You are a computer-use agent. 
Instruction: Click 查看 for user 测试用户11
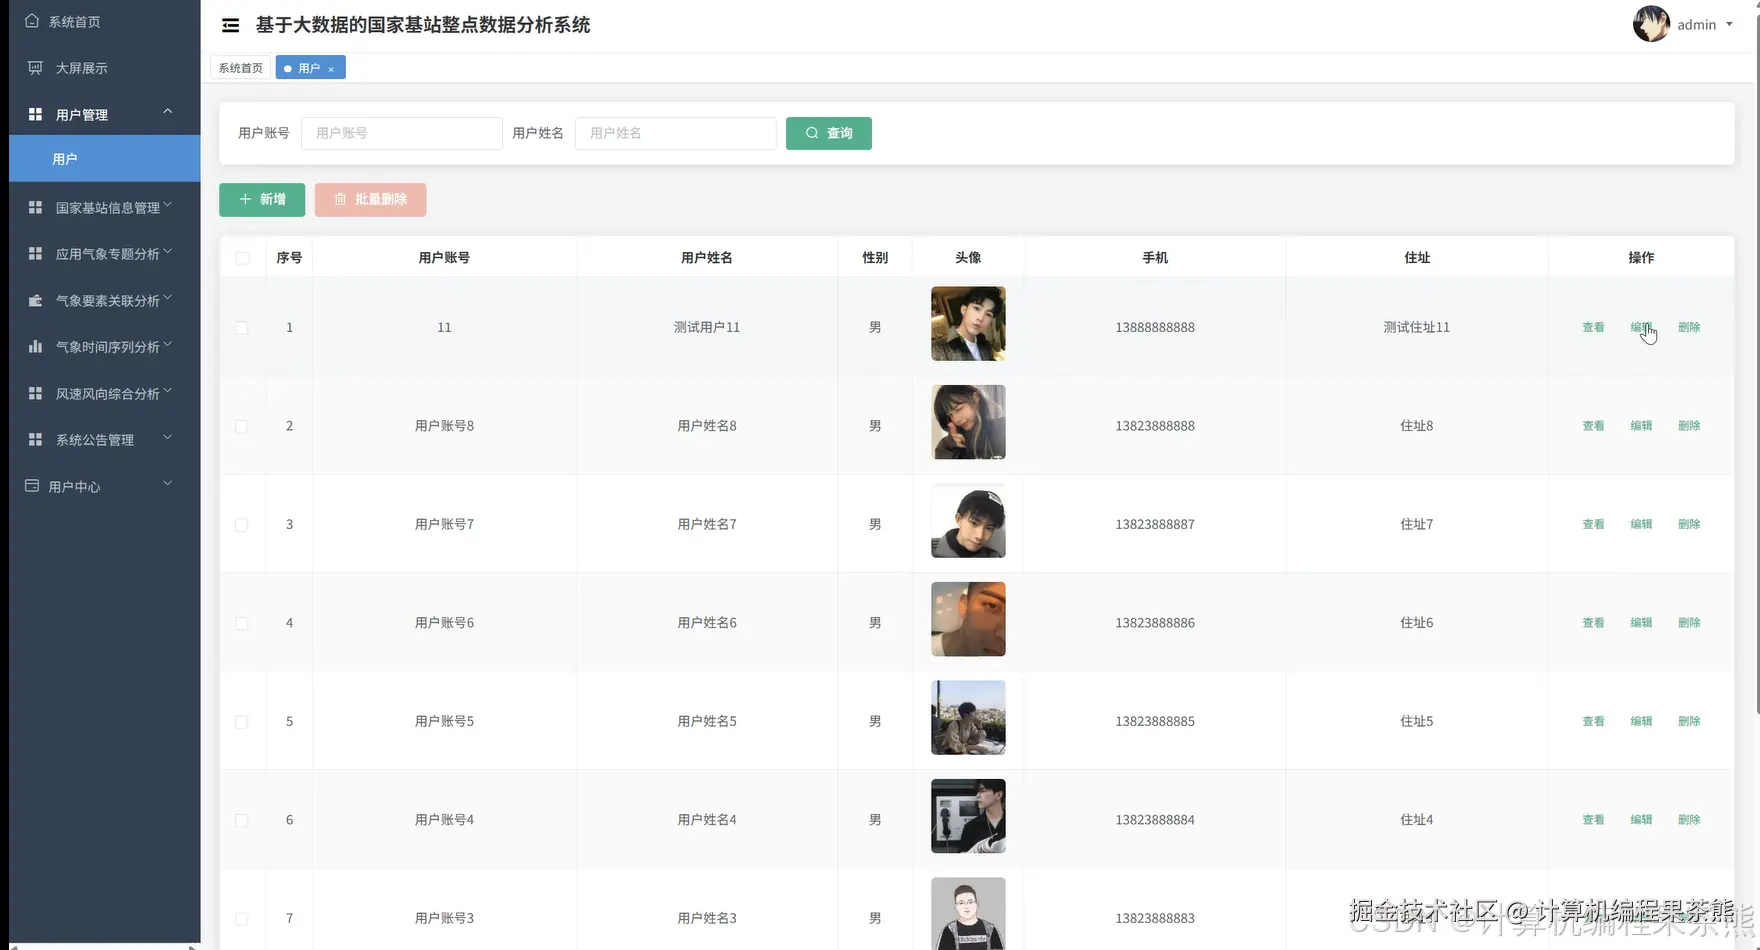tap(1593, 328)
